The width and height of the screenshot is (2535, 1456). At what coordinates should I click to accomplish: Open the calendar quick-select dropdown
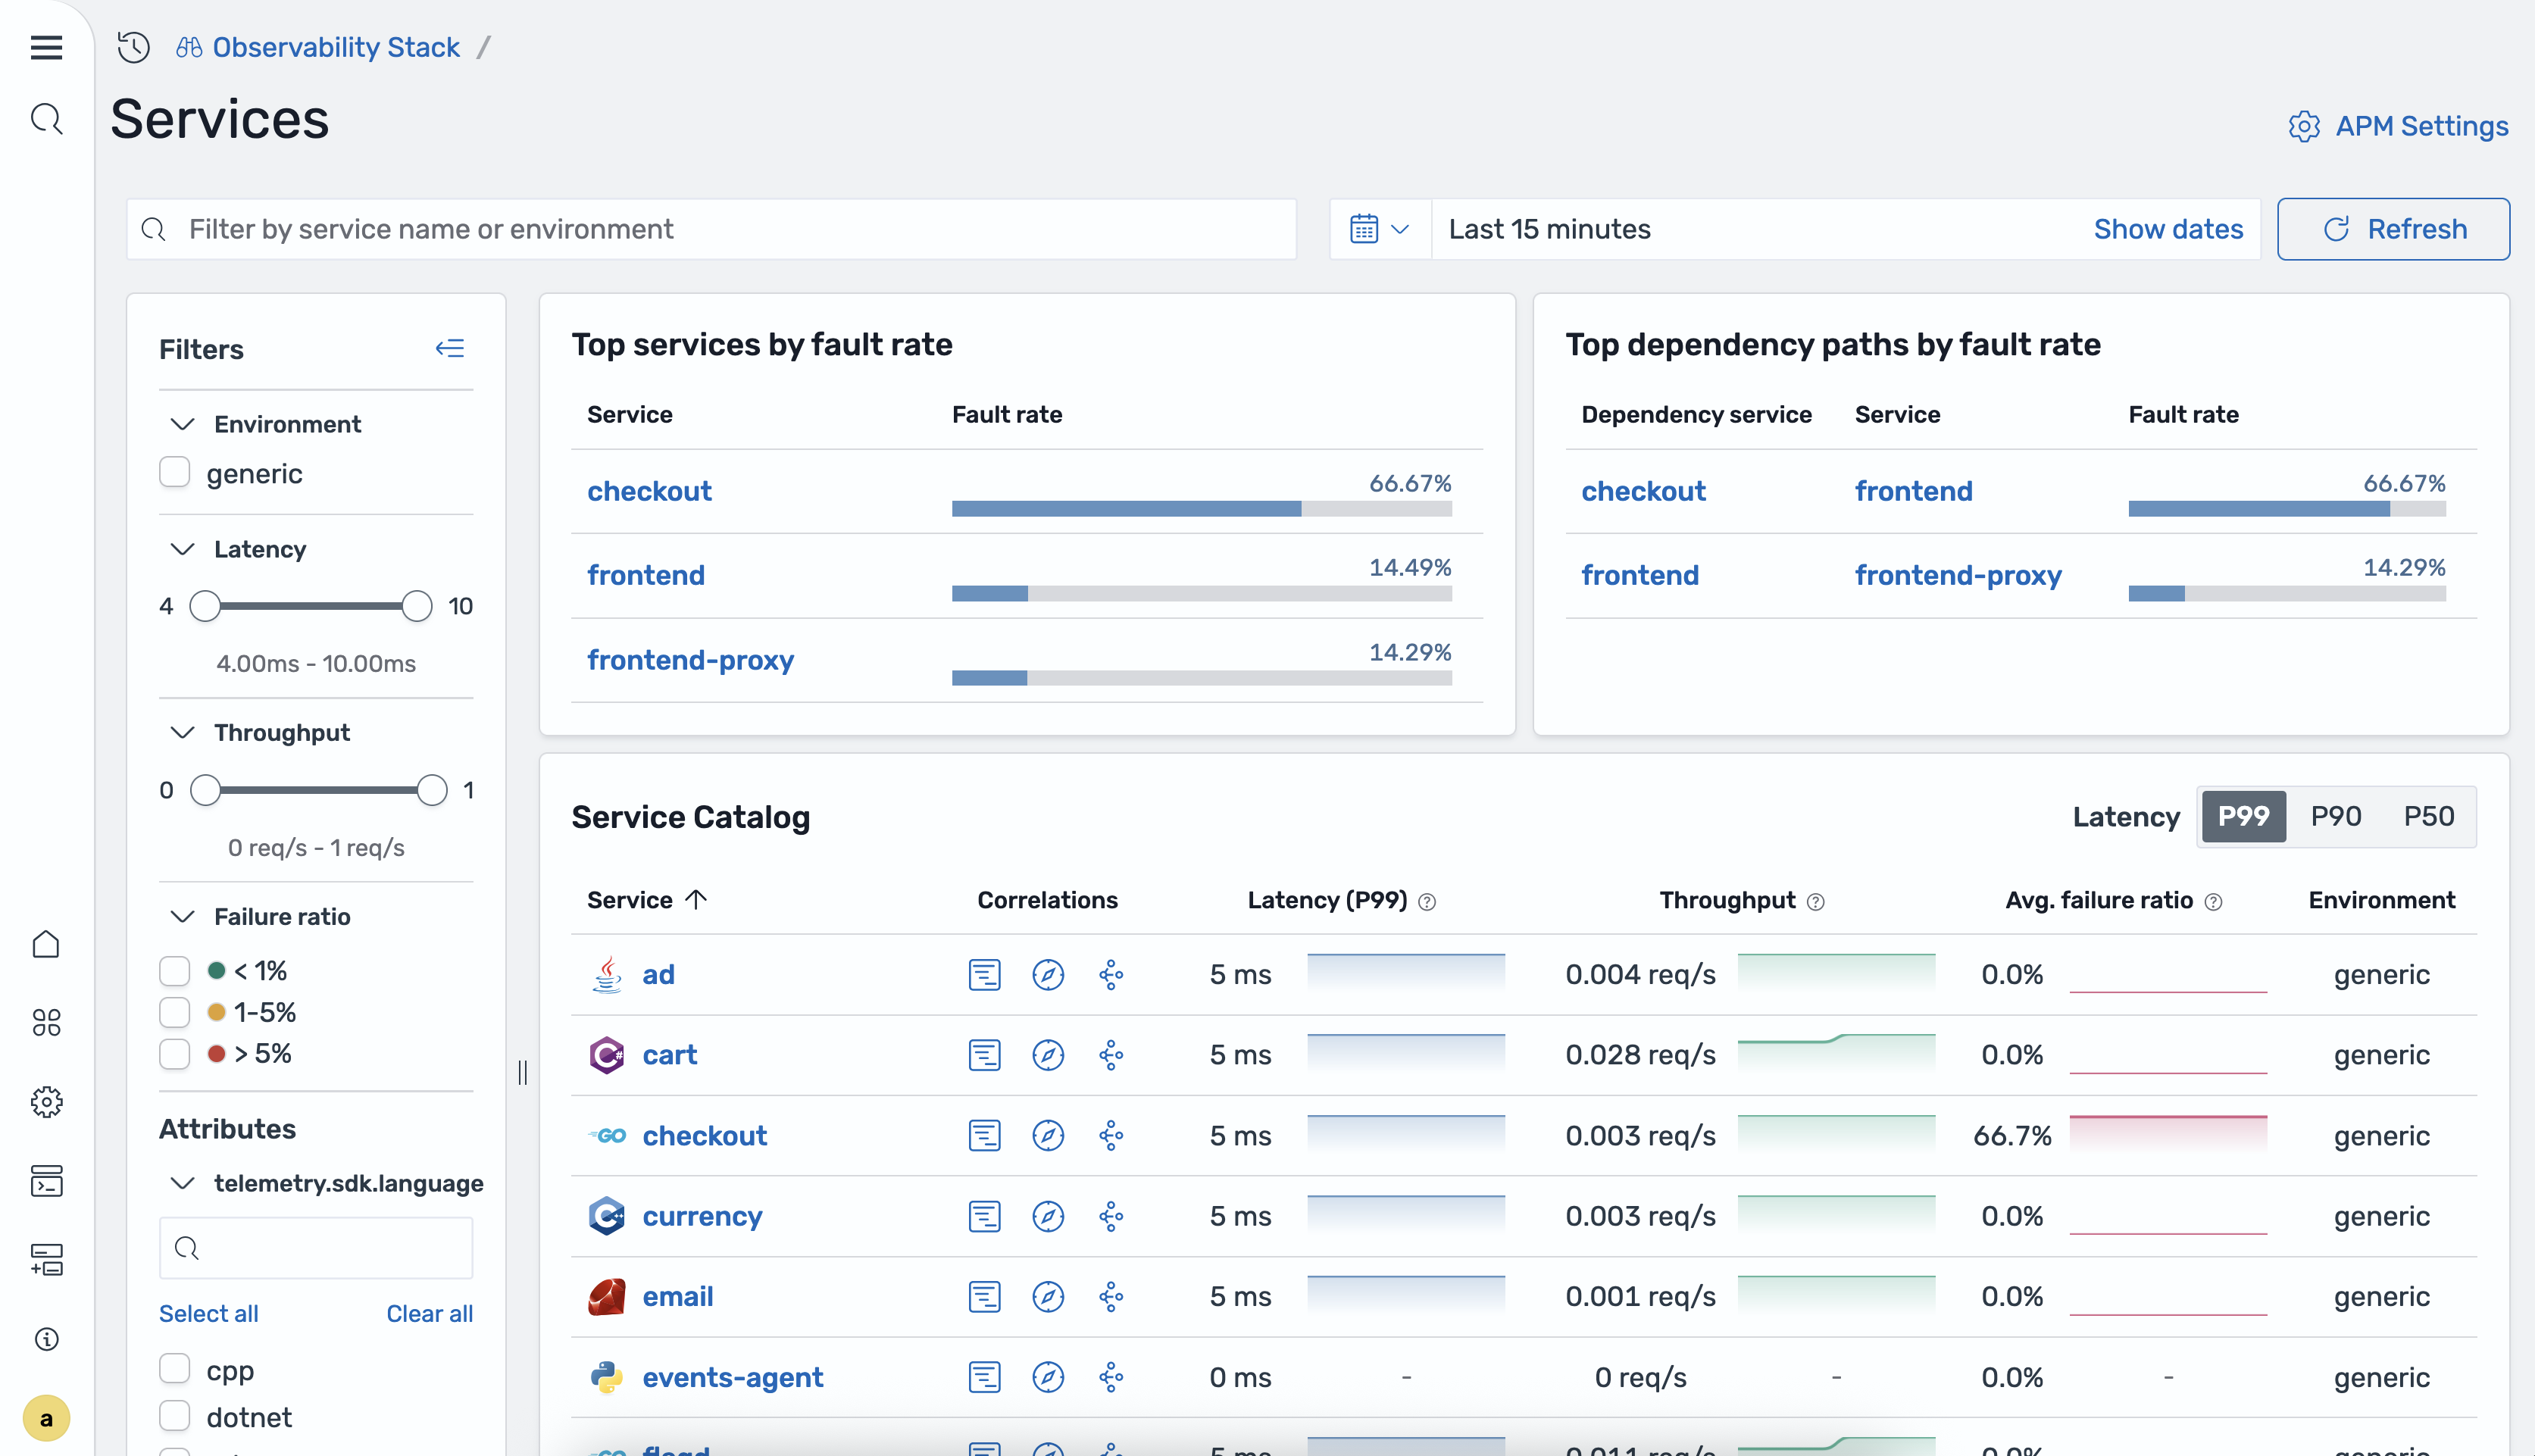[x=1379, y=229]
